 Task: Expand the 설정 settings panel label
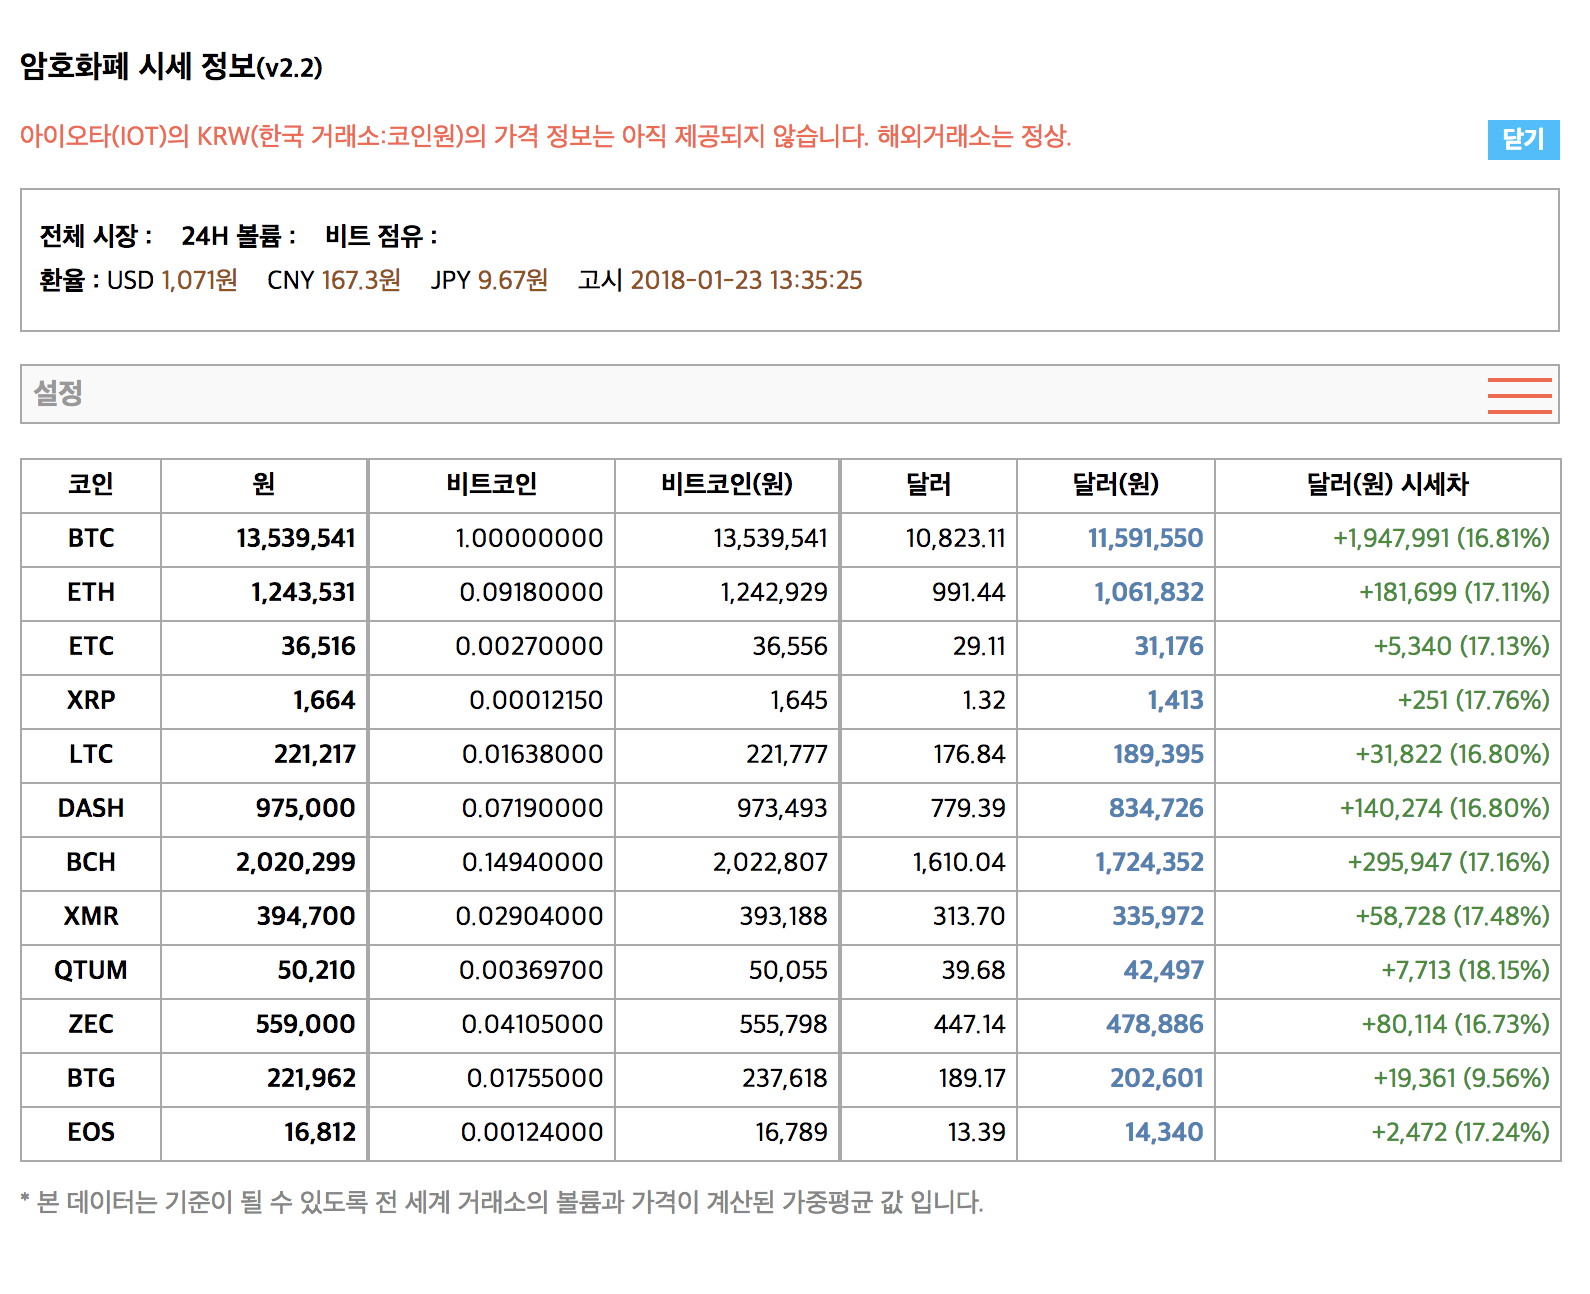click(x=58, y=393)
